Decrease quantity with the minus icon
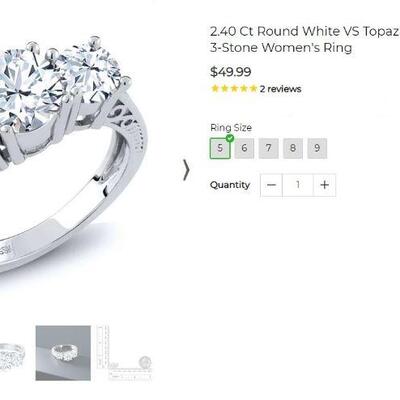This screenshot has height=400, width=400. point(272,185)
